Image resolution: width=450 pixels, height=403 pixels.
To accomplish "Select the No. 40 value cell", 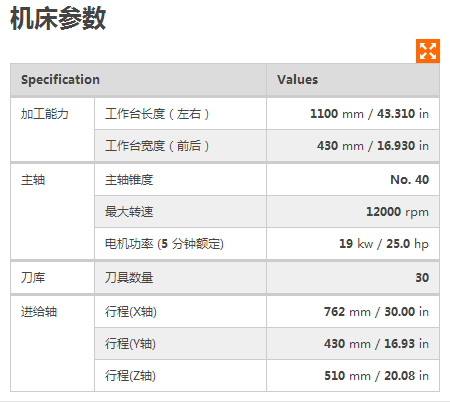I will point(353,180).
